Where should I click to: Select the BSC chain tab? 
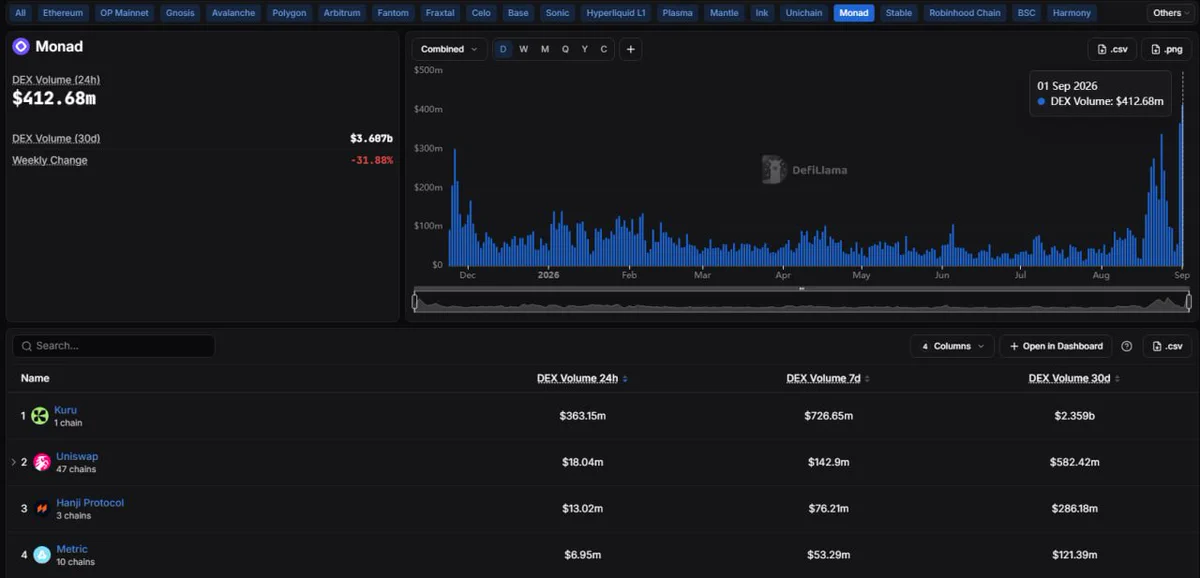click(1026, 13)
